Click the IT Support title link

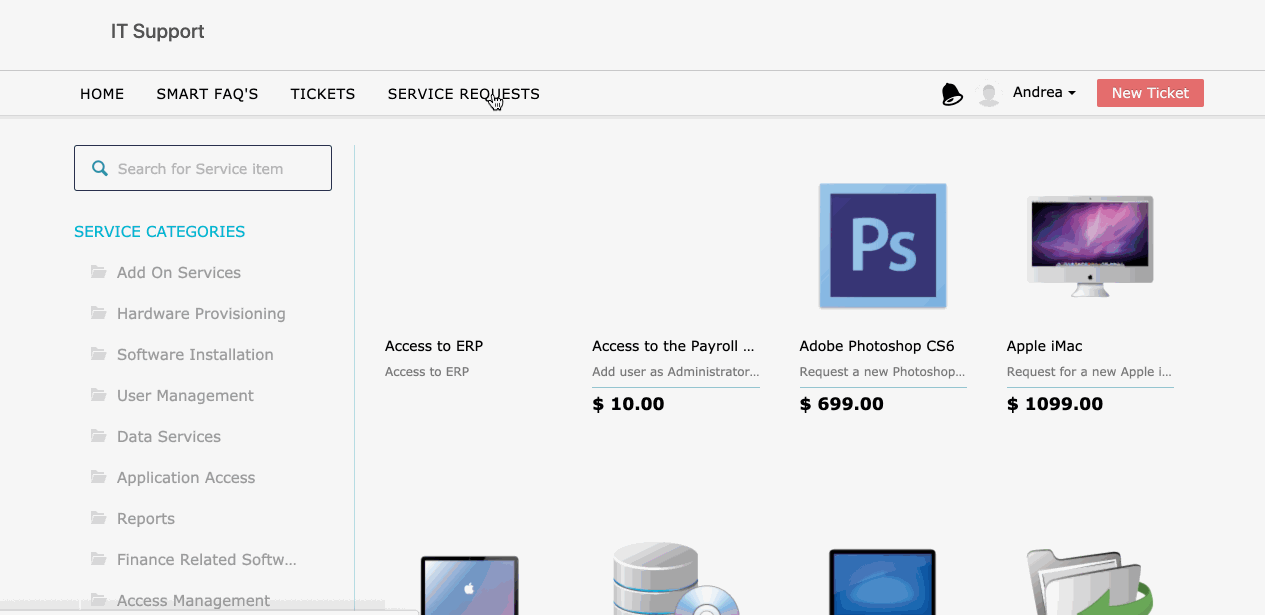157,31
